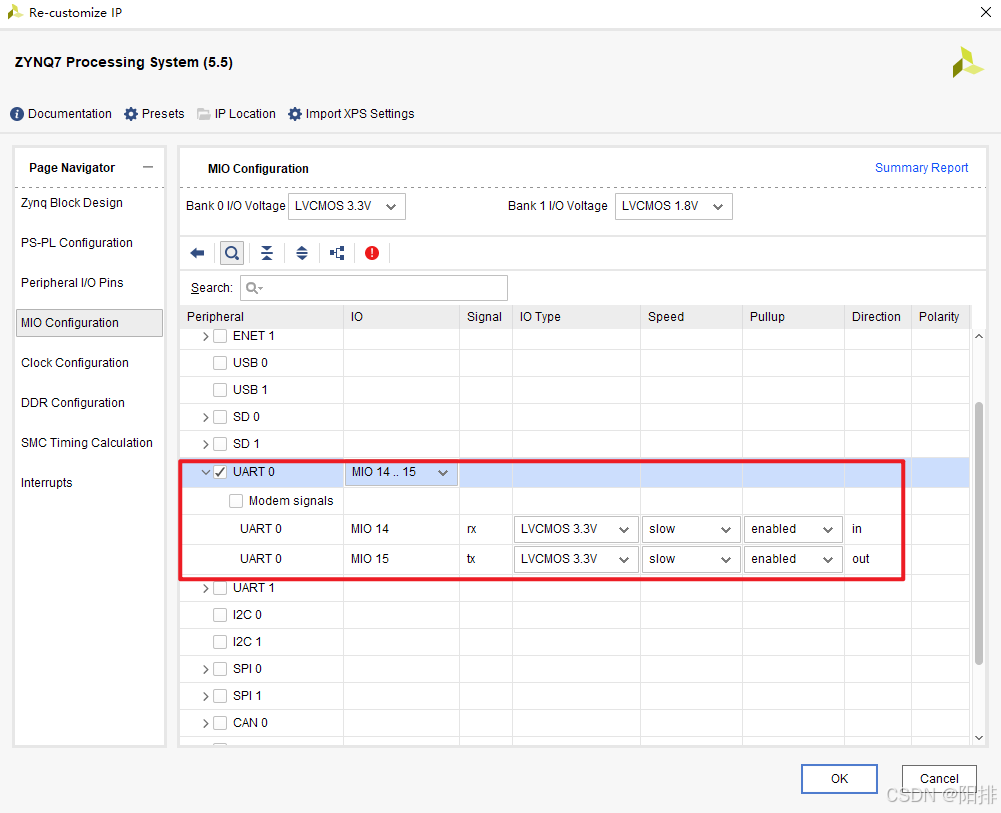Image resolution: width=1001 pixels, height=813 pixels.
Task: Open Bank 1 I/O Voltage dropdown
Action: click(674, 206)
